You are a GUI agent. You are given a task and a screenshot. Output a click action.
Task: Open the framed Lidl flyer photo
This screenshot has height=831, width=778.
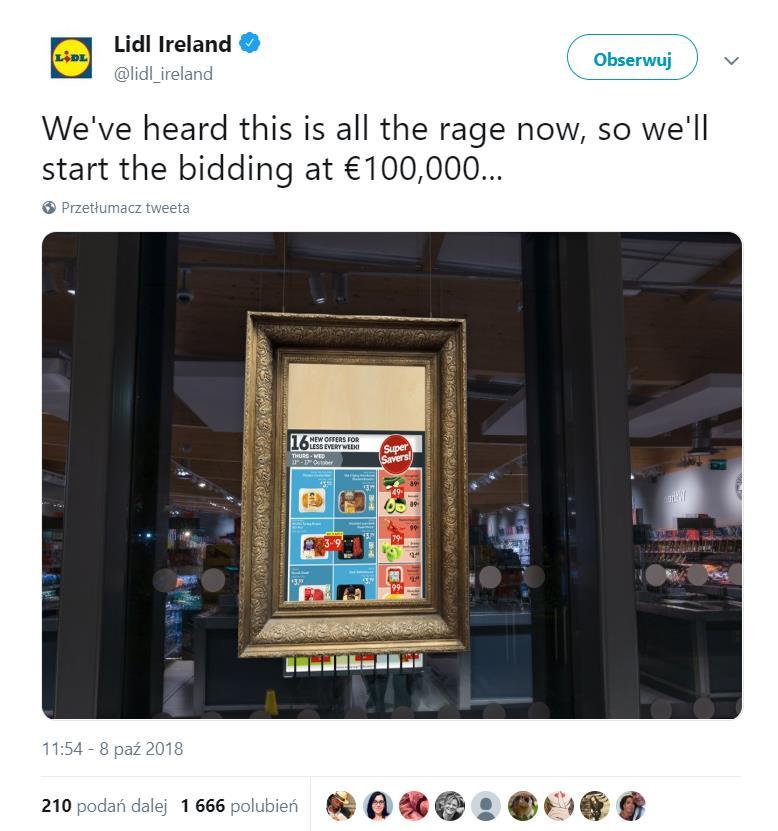pyautogui.click(x=392, y=475)
